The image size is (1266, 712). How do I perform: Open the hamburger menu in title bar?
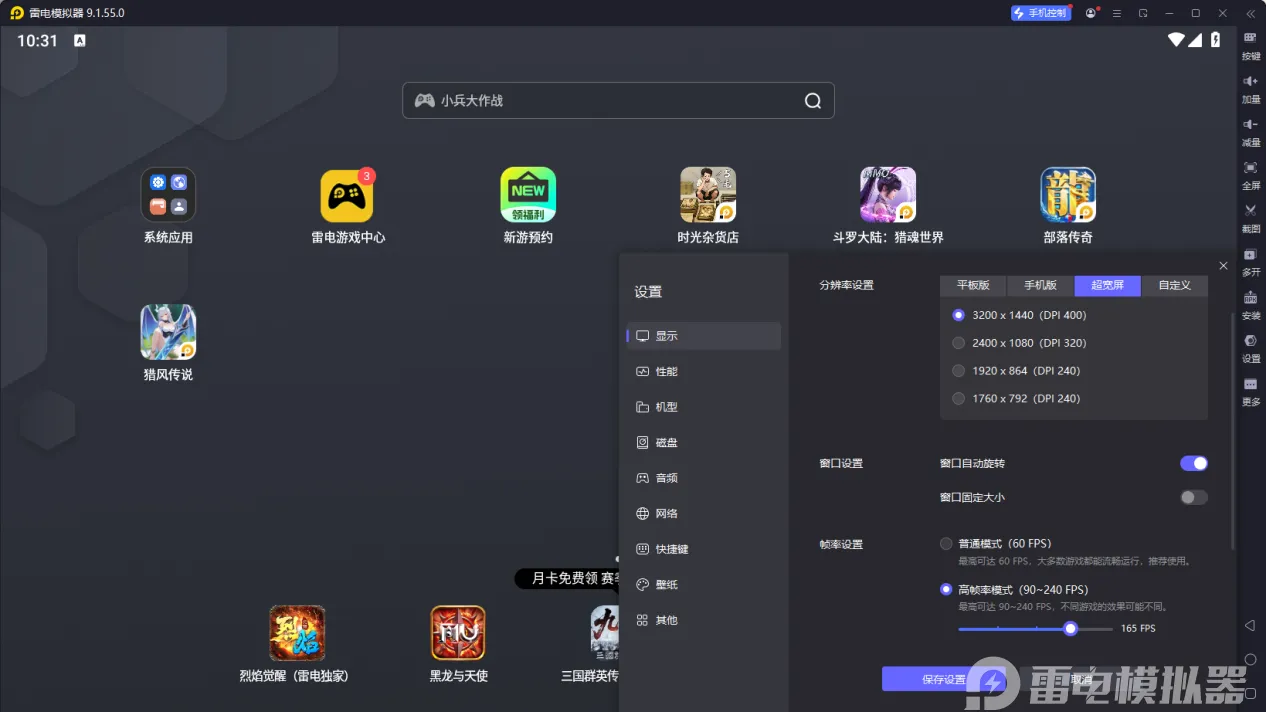pyautogui.click(x=1117, y=13)
